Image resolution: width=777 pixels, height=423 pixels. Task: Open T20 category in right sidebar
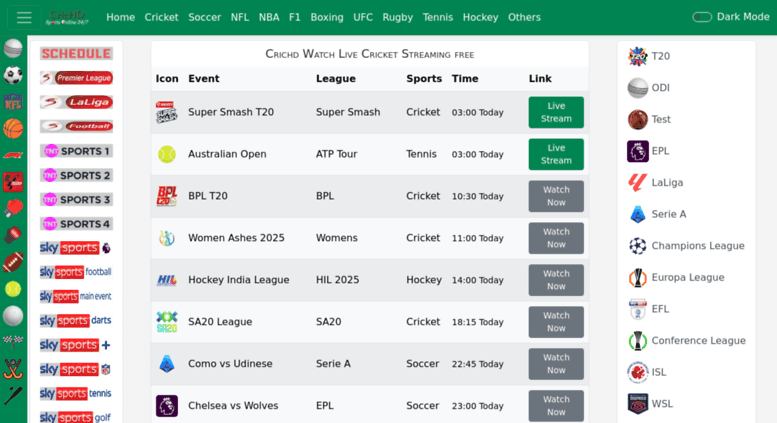pos(649,56)
